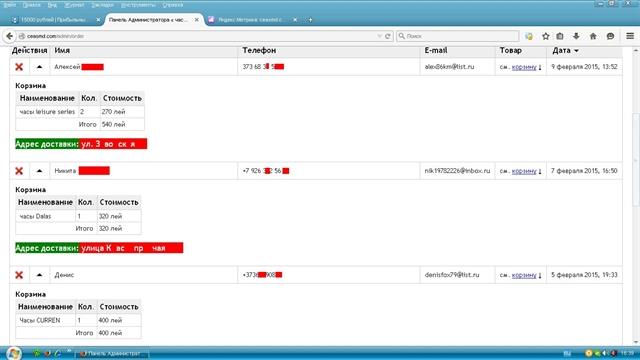Open the hamburger browser menu

[x=630, y=36]
